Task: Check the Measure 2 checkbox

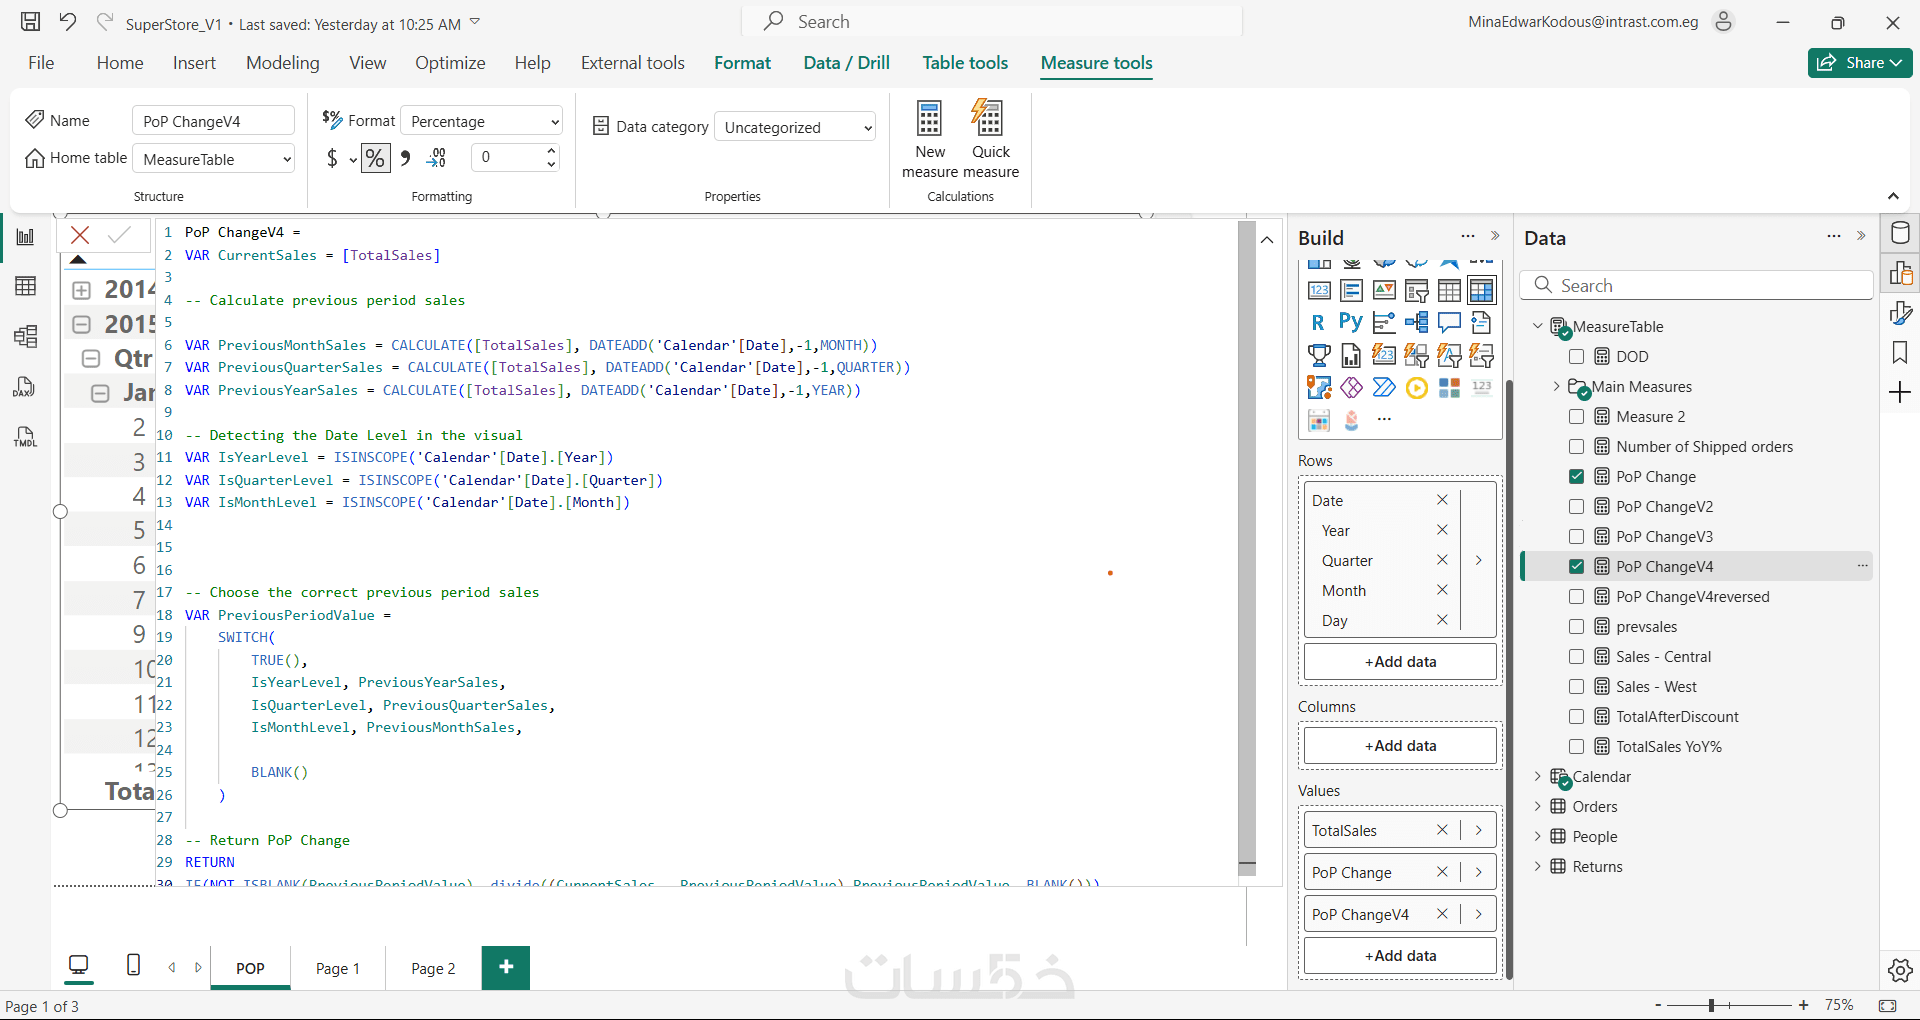Action: point(1577,417)
